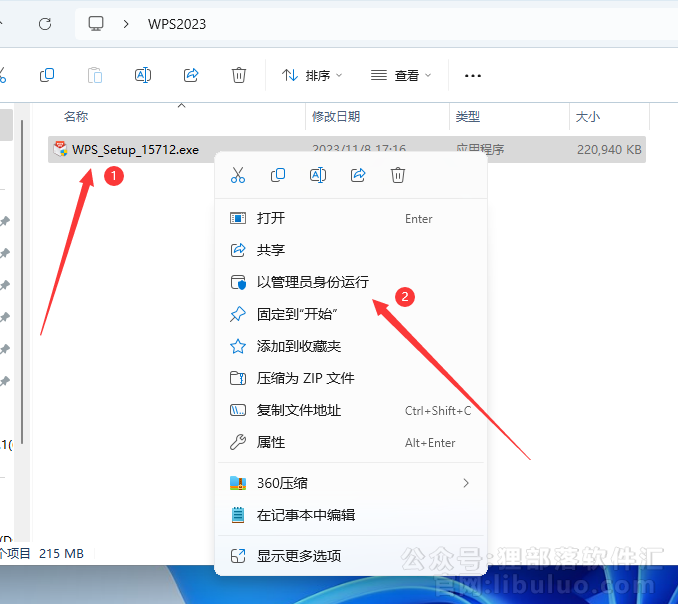The width and height of the screenshot is (678, 604).
Task: Open the 排序 sort dropdown
Action: (312, 76)
